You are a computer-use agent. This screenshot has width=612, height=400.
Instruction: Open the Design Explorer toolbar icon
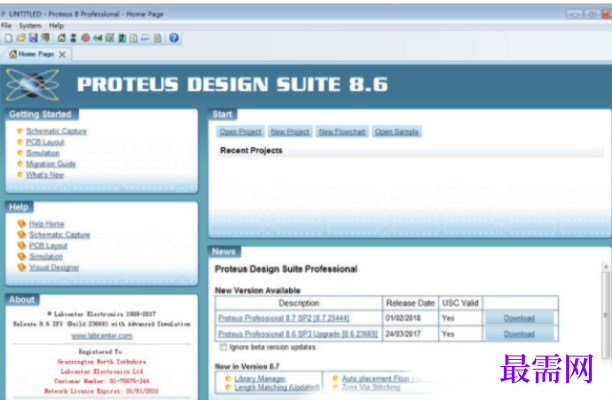click(122, 38)
